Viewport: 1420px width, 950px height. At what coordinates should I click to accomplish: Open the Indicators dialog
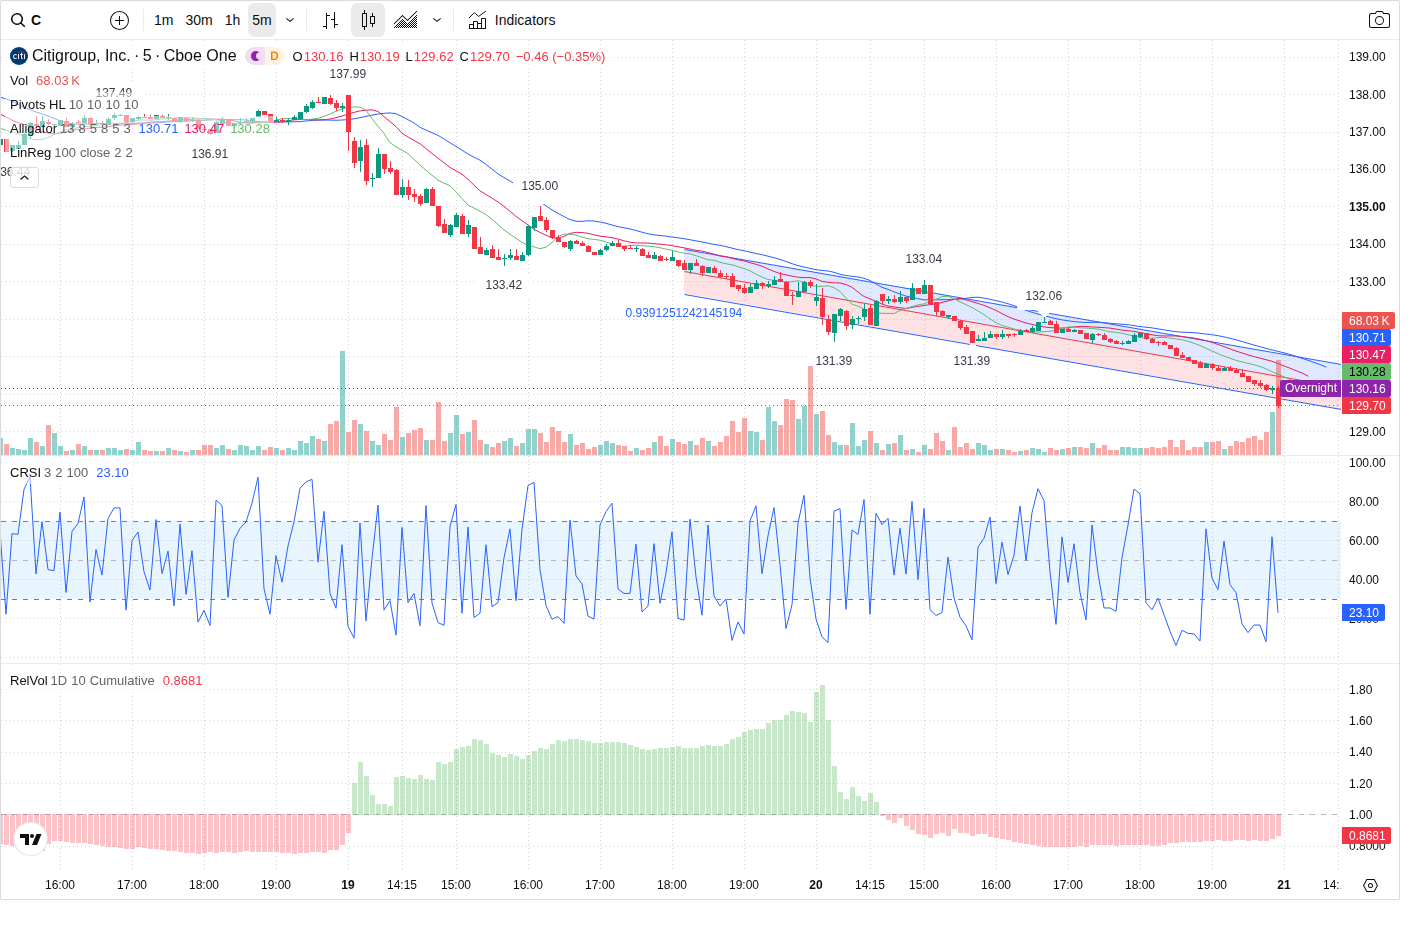[512, 20]
